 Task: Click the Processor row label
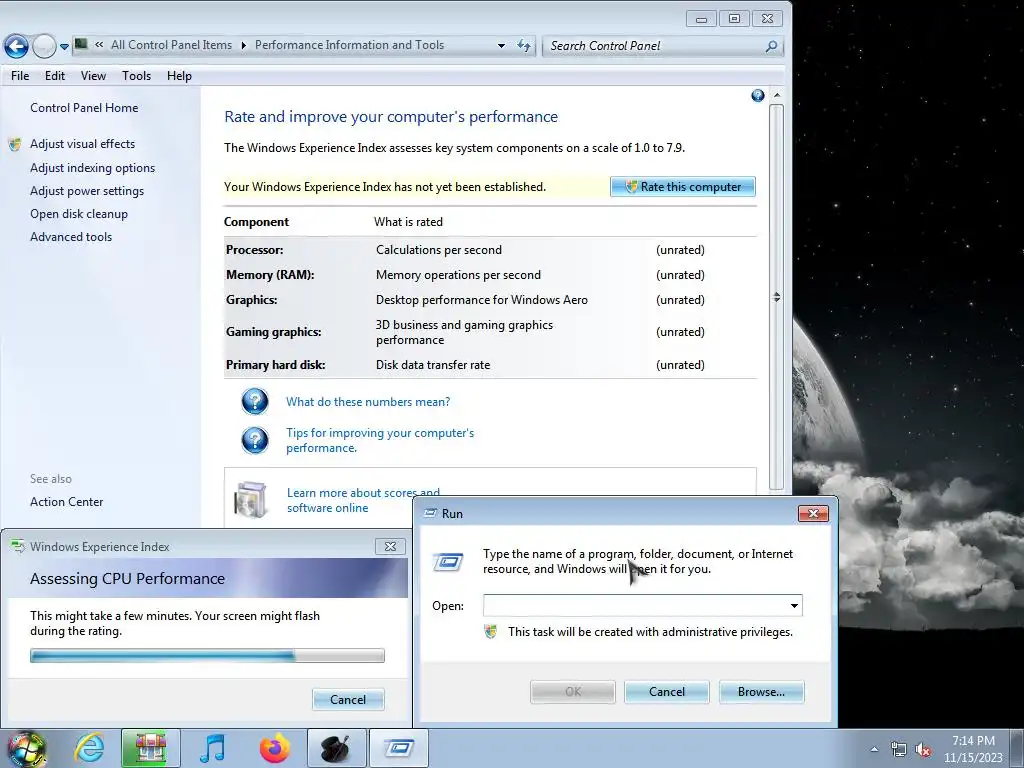(255, 250)
